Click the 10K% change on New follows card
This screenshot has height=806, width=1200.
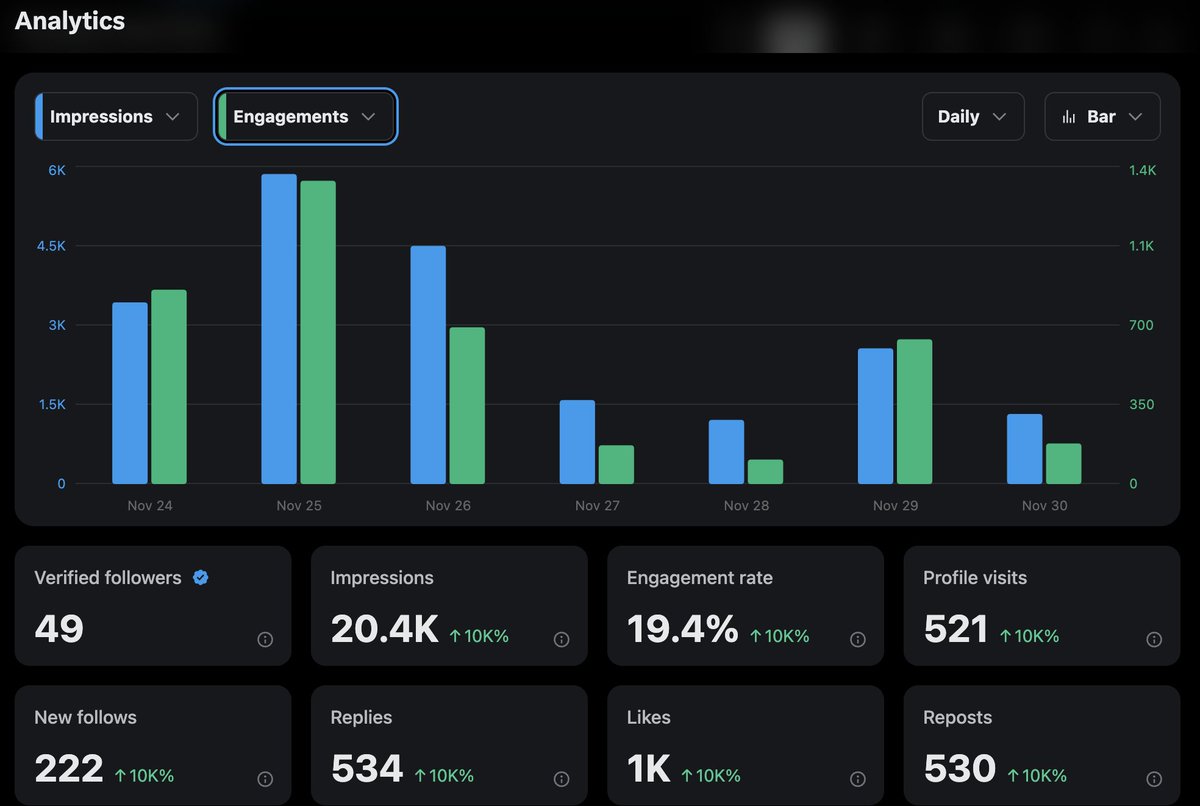pyautogui.click(x=144, y=776)
